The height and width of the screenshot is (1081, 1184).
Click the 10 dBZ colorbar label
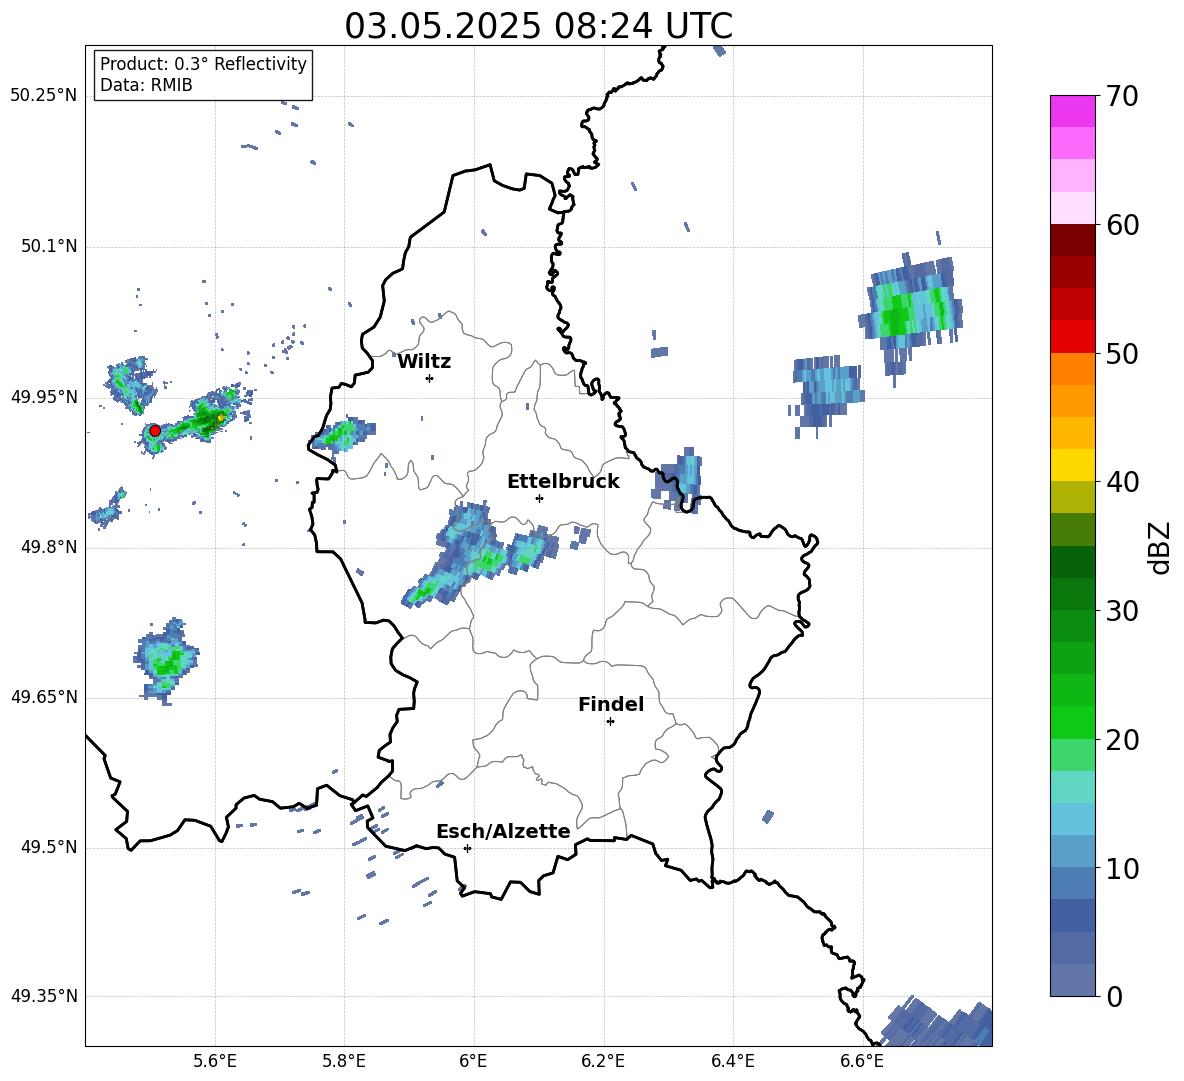pyautogui.click(x=1121, y=869)
